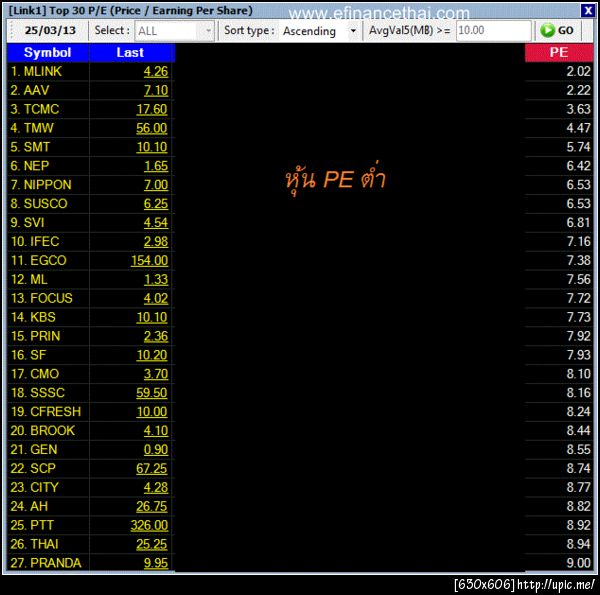Screen dimensions: 600x595
Task: Click PTT last price 326.00
Action: click(149, 525)
